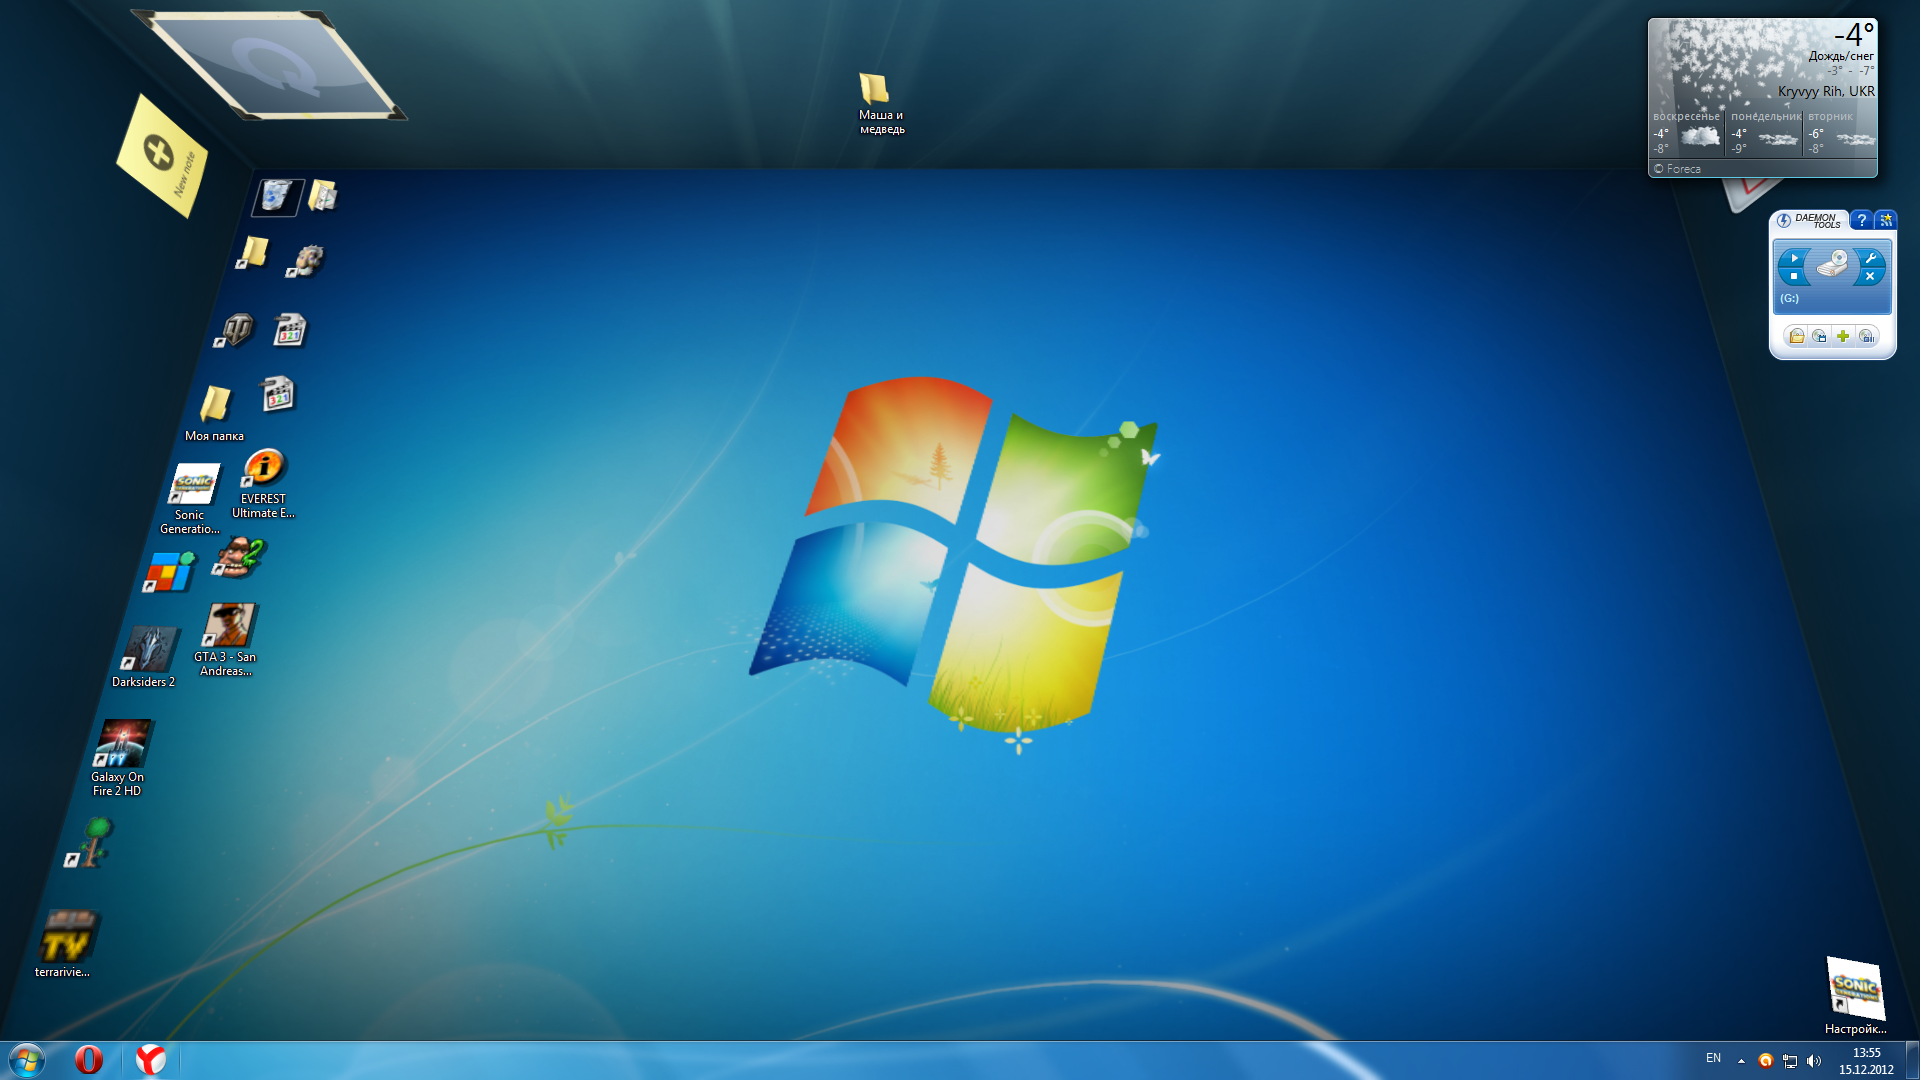Open the World of Tanks shortcut
This screenshot has width=1920, height=1080.
coord(235,330)
